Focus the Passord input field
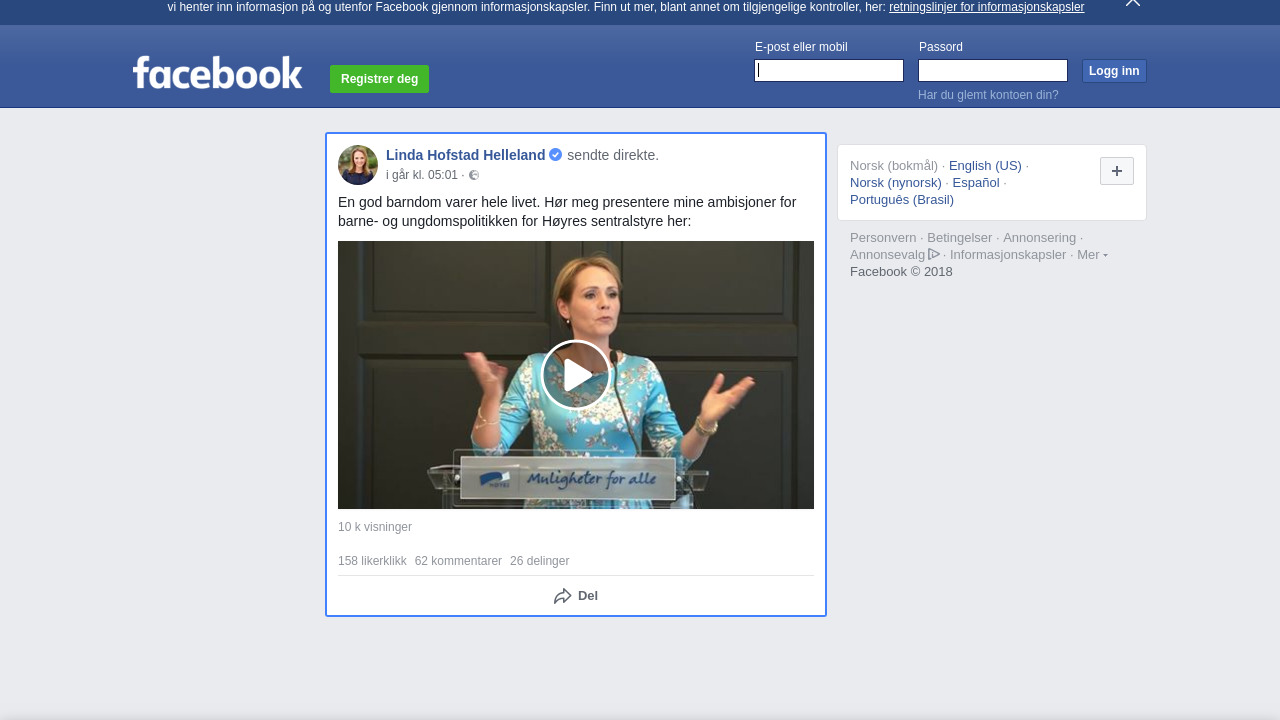The image size is (1280, 720). click(x=993, y=70)
